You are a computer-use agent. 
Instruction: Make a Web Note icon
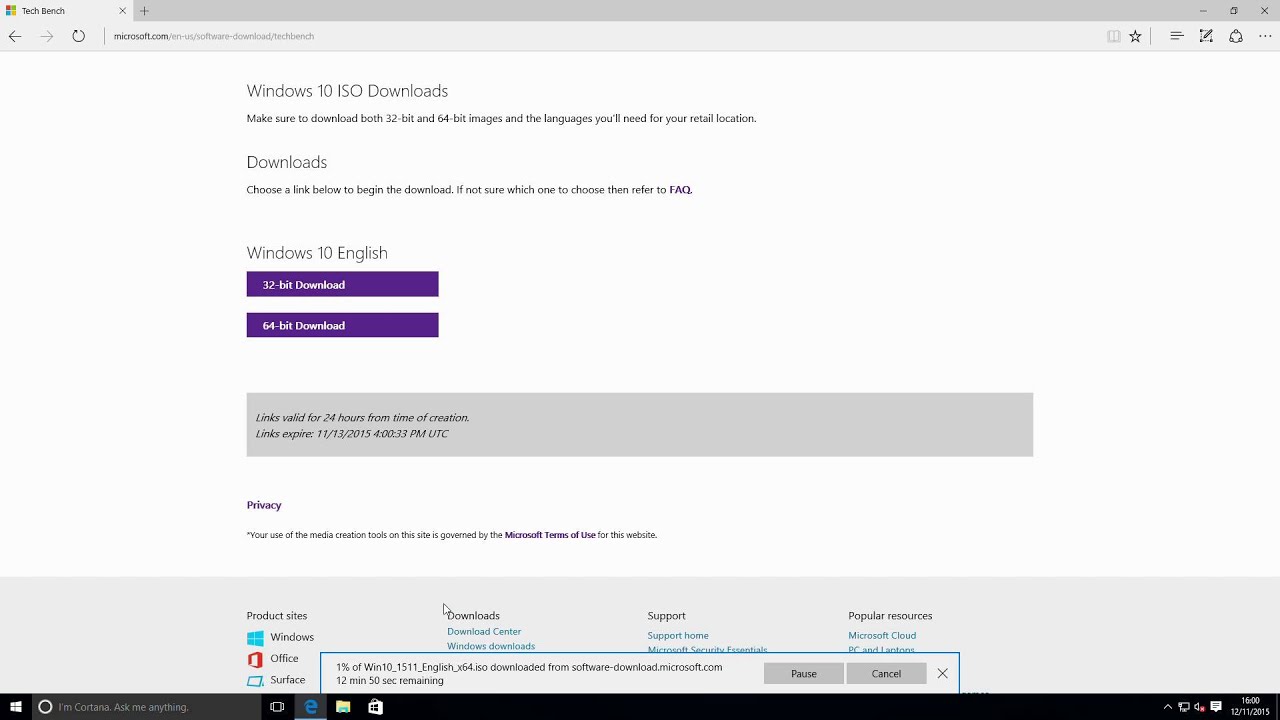click(1206, 36)
